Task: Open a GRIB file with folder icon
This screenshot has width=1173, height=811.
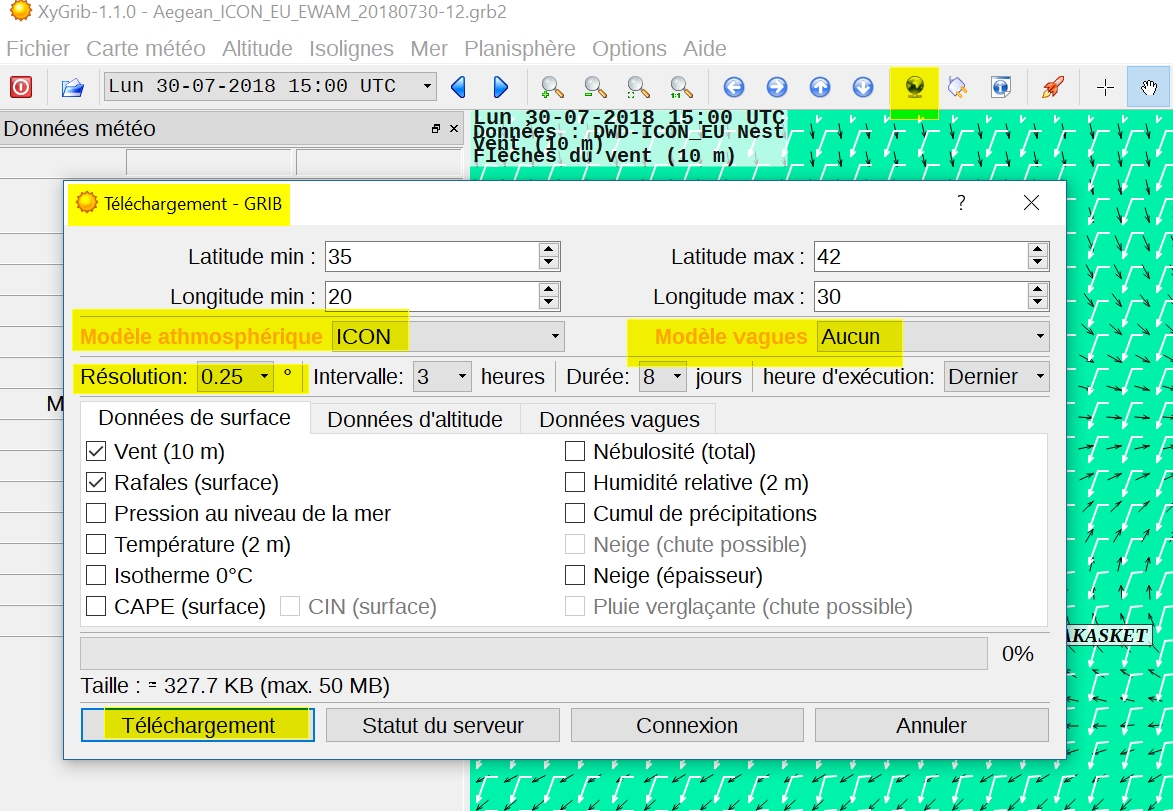Action: point(73,87)
